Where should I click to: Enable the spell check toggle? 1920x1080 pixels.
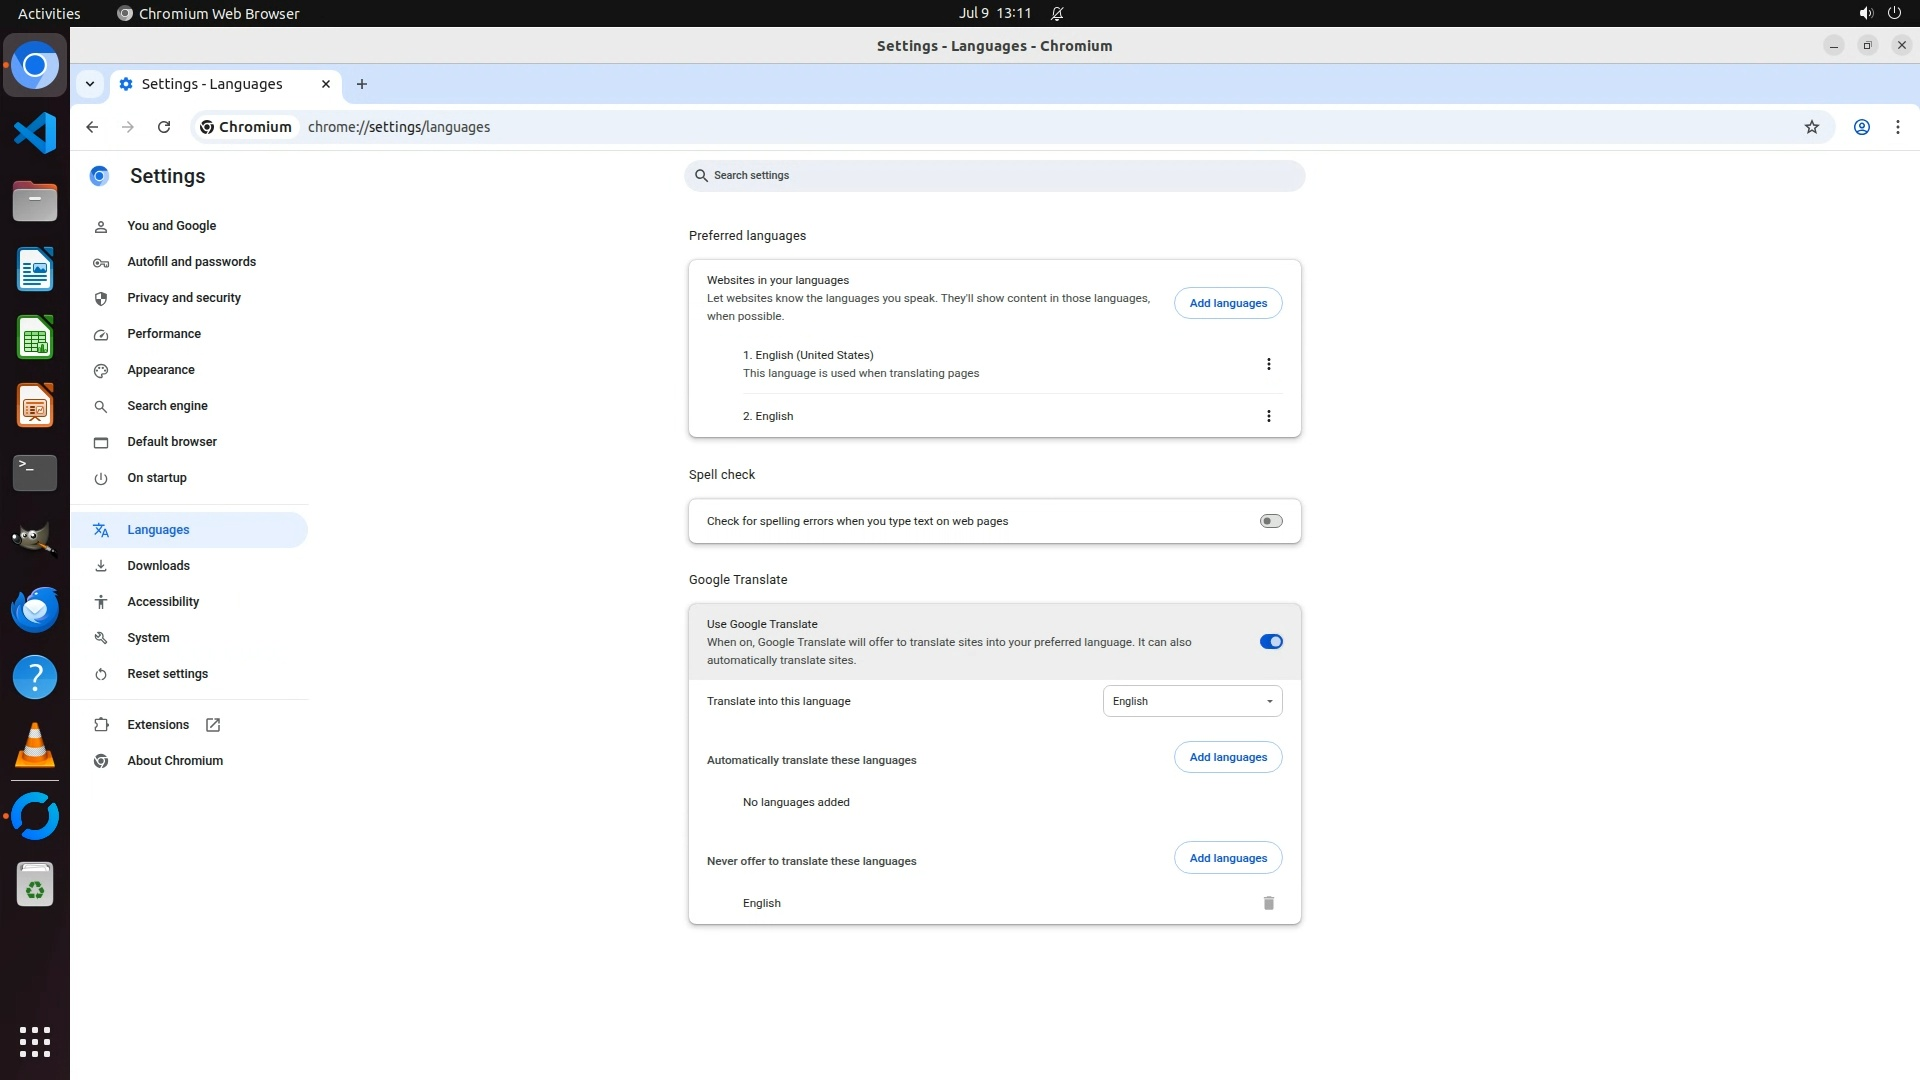pyautogui.click(x=1270, y=521)
